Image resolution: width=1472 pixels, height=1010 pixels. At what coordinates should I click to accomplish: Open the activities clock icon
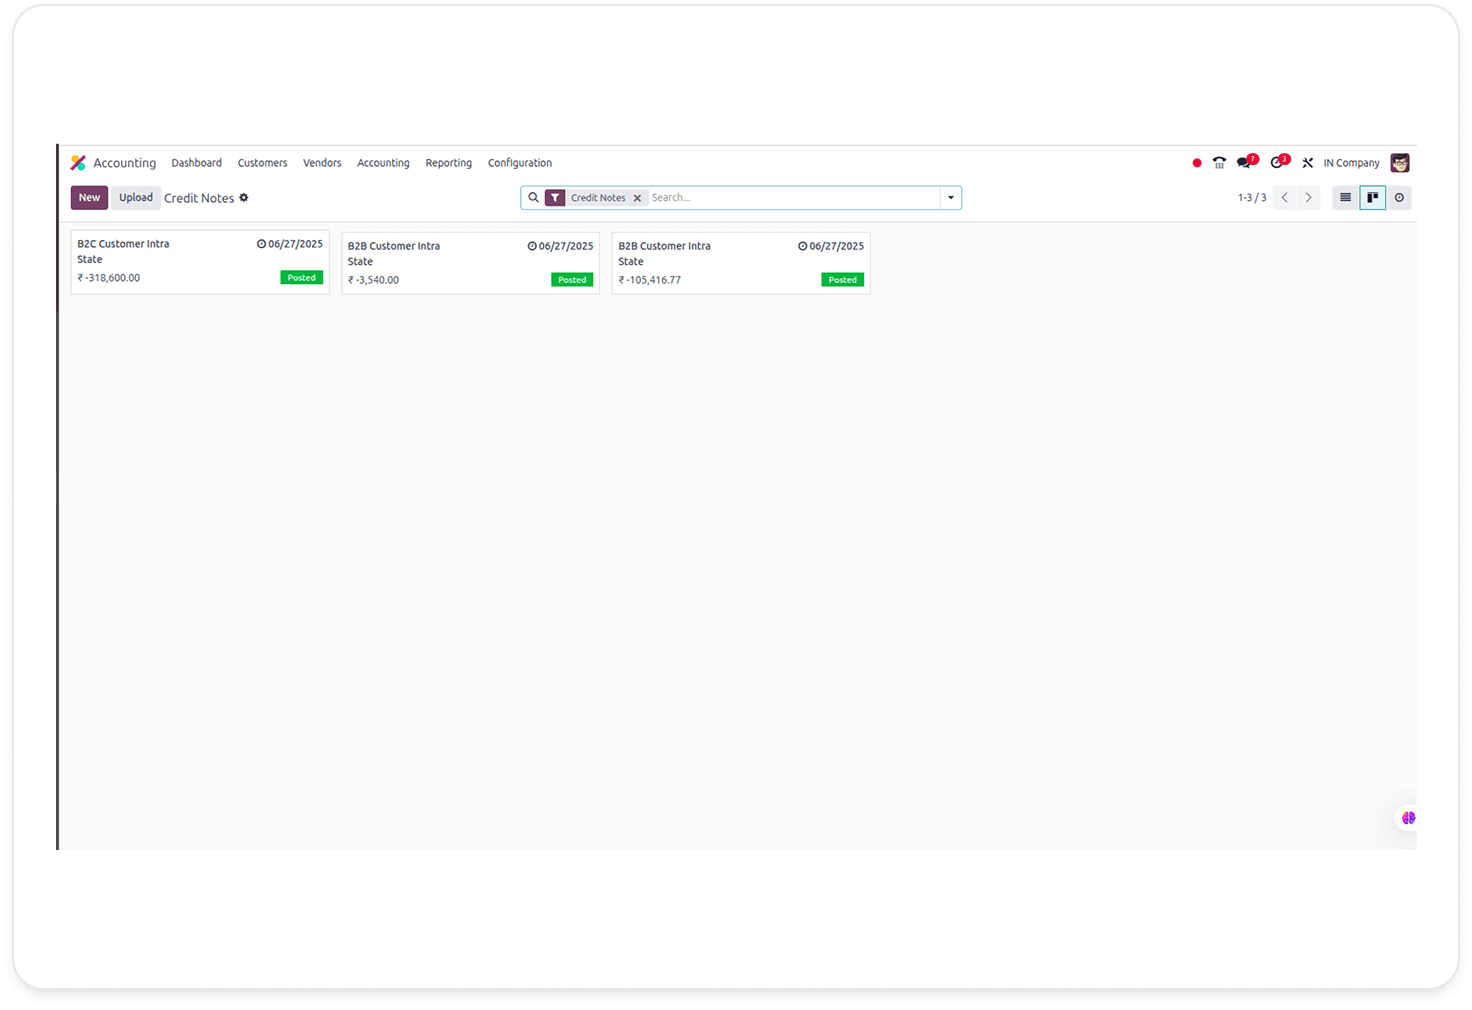[1277, 163]
